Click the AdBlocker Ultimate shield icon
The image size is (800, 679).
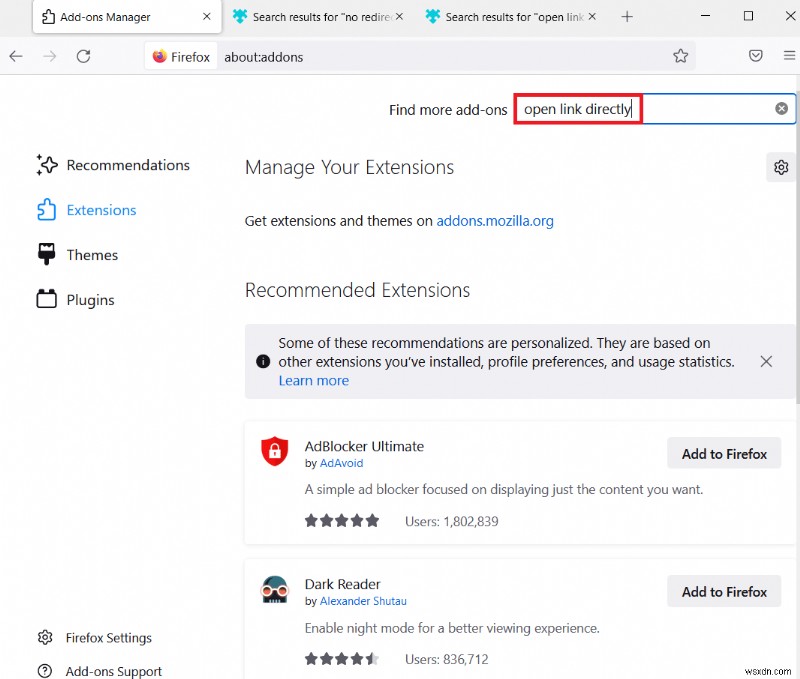[274, 452]
